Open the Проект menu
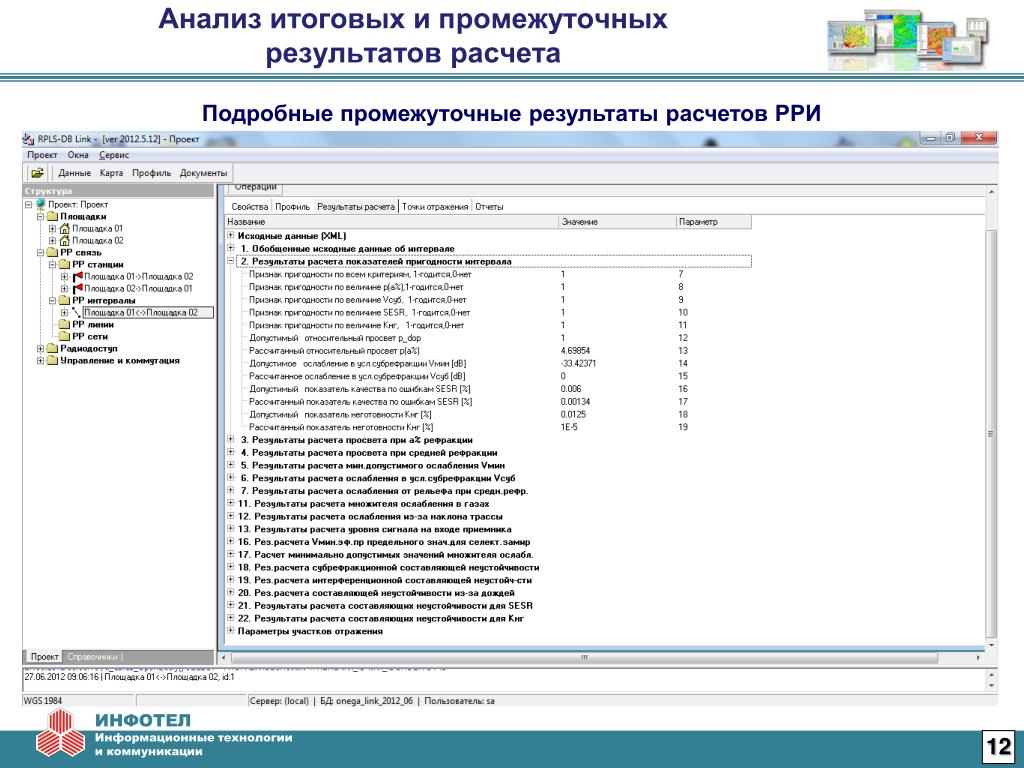The image size is (1024, 768). click(x=42, y=155)
